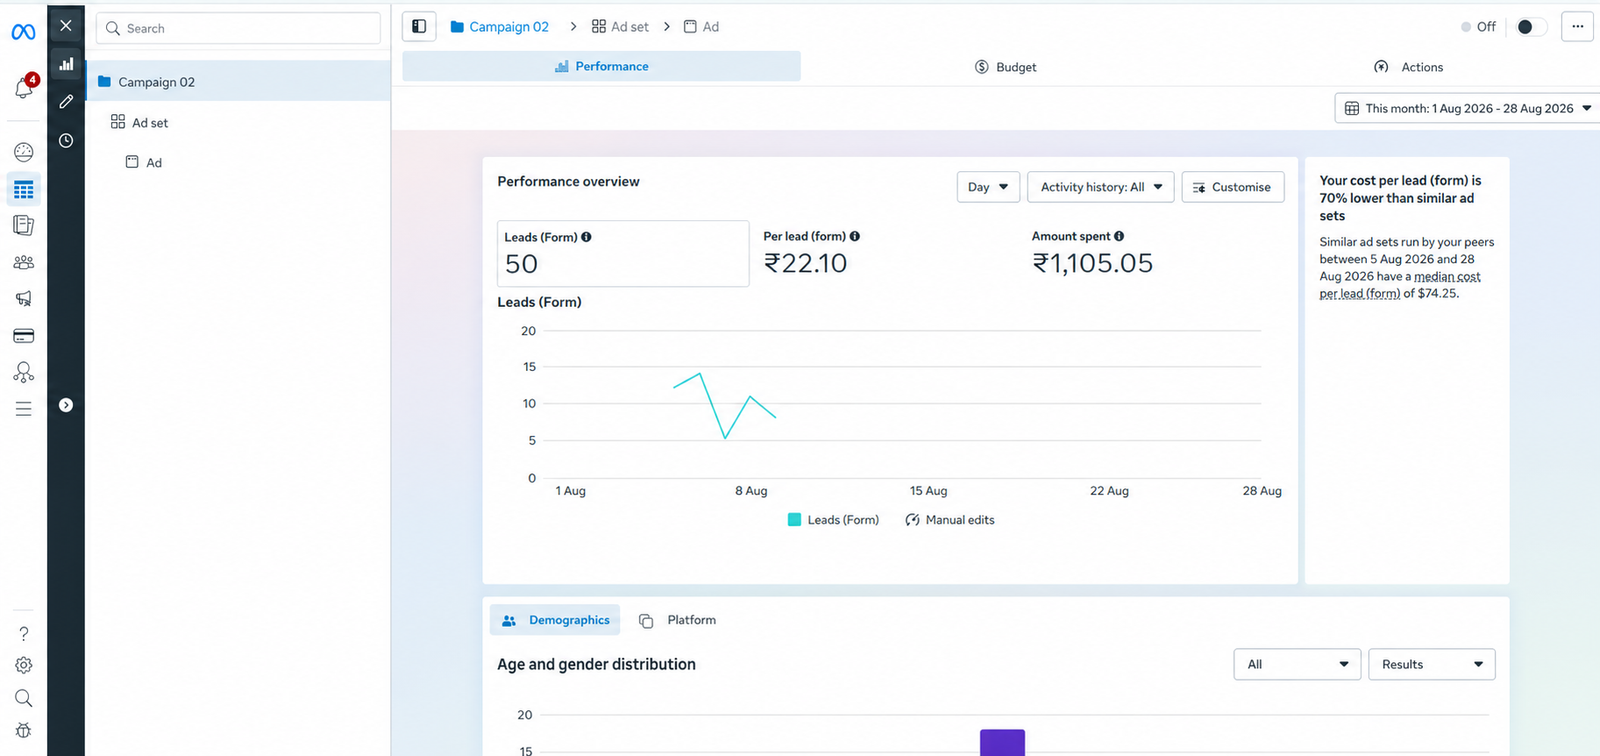Select the Platform tab
Image resolution: width=1600 pixels, height=756 pixels.
tap(677, 620)
